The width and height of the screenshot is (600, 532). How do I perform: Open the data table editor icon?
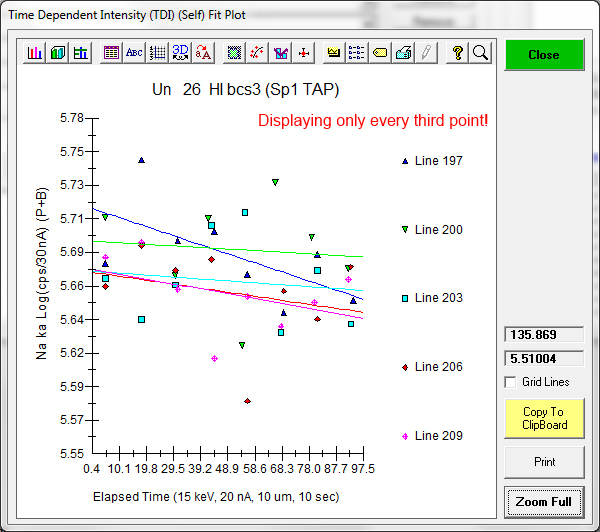(x=111, y=53)
